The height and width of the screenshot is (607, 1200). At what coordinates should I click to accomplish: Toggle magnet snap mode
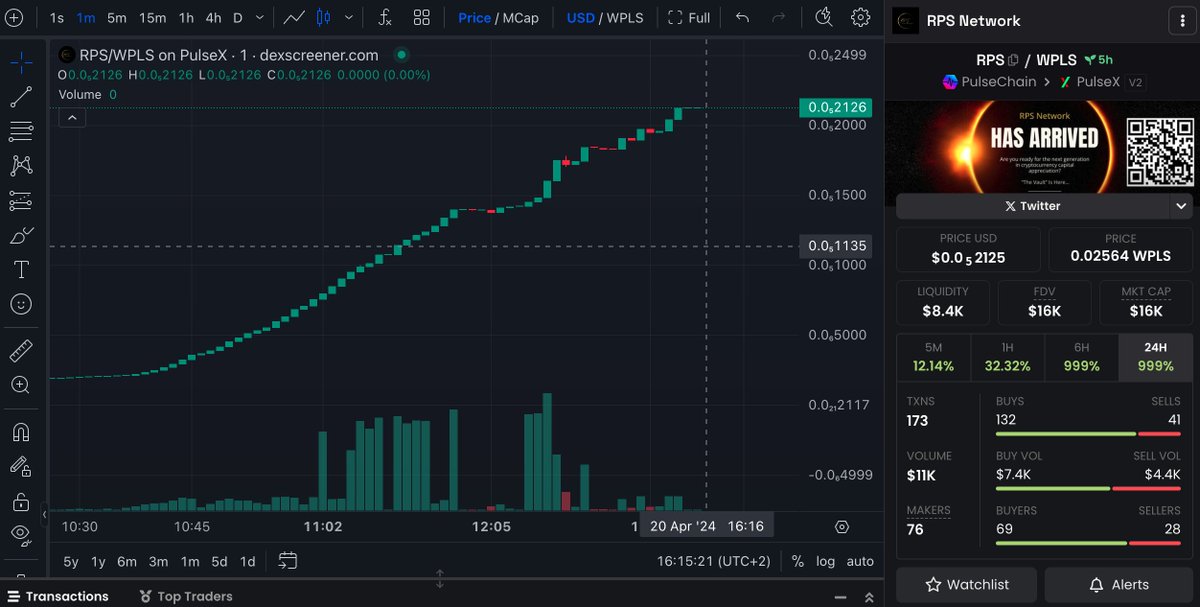[21, 432]
